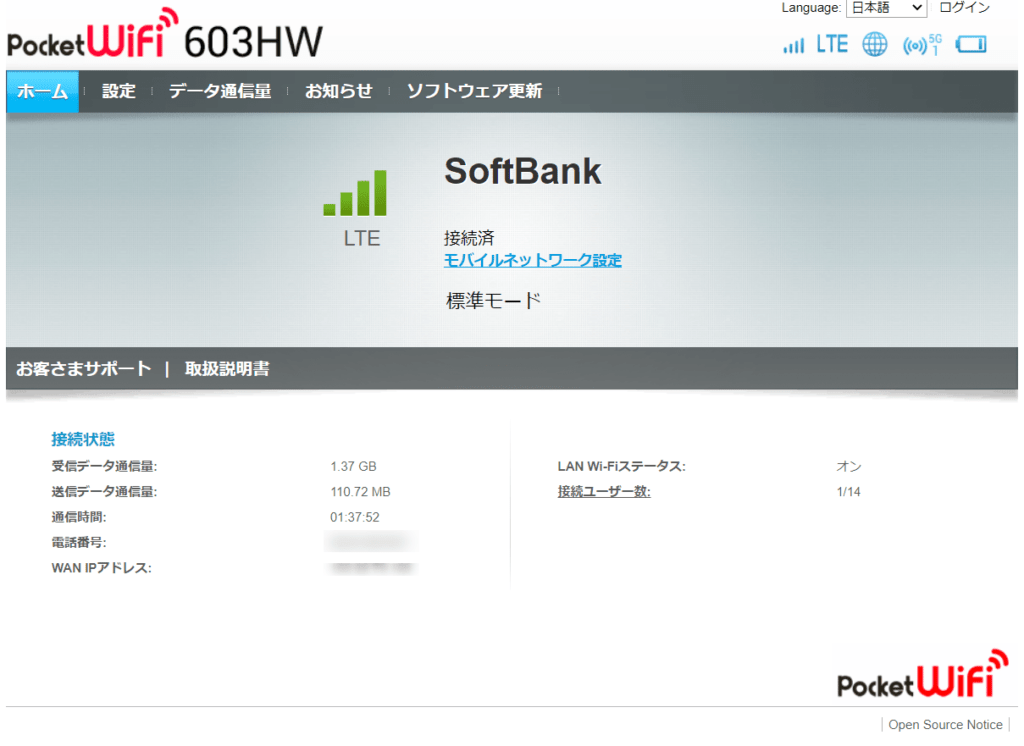Click the 電話番号 label

pyautogui.click(x=79, y=543)
